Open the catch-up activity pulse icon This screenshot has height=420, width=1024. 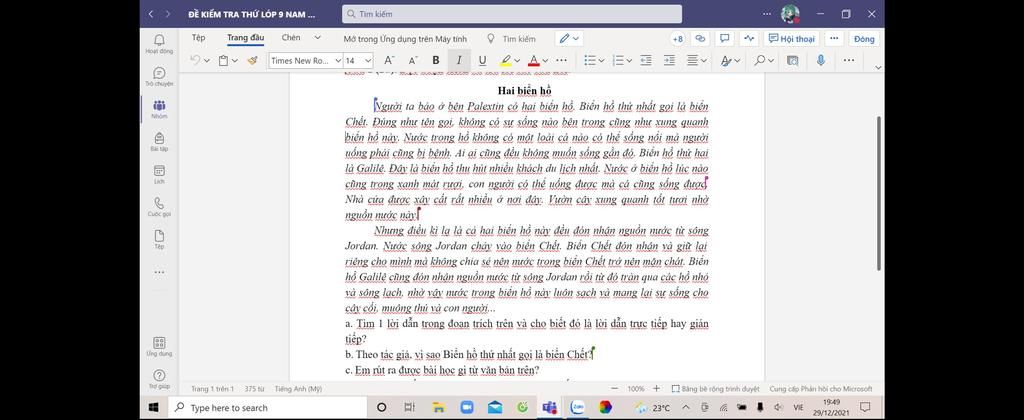tap(748, 39)
